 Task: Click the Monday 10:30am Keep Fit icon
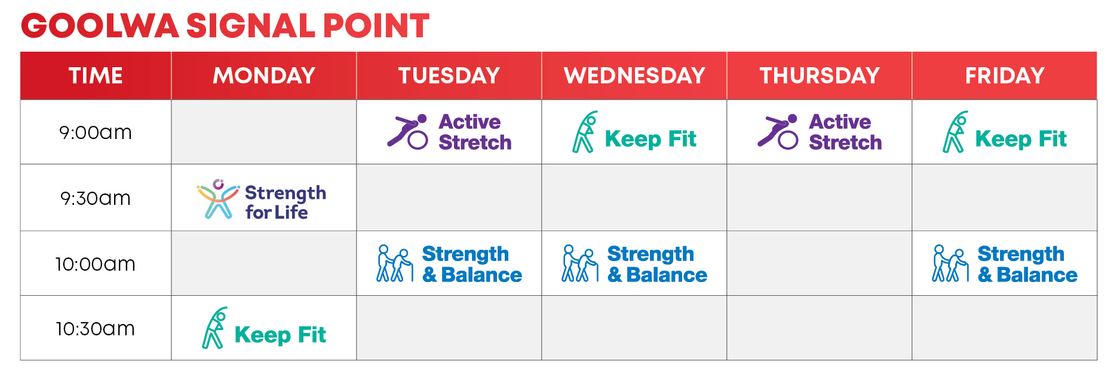click(x=214, y=328)
